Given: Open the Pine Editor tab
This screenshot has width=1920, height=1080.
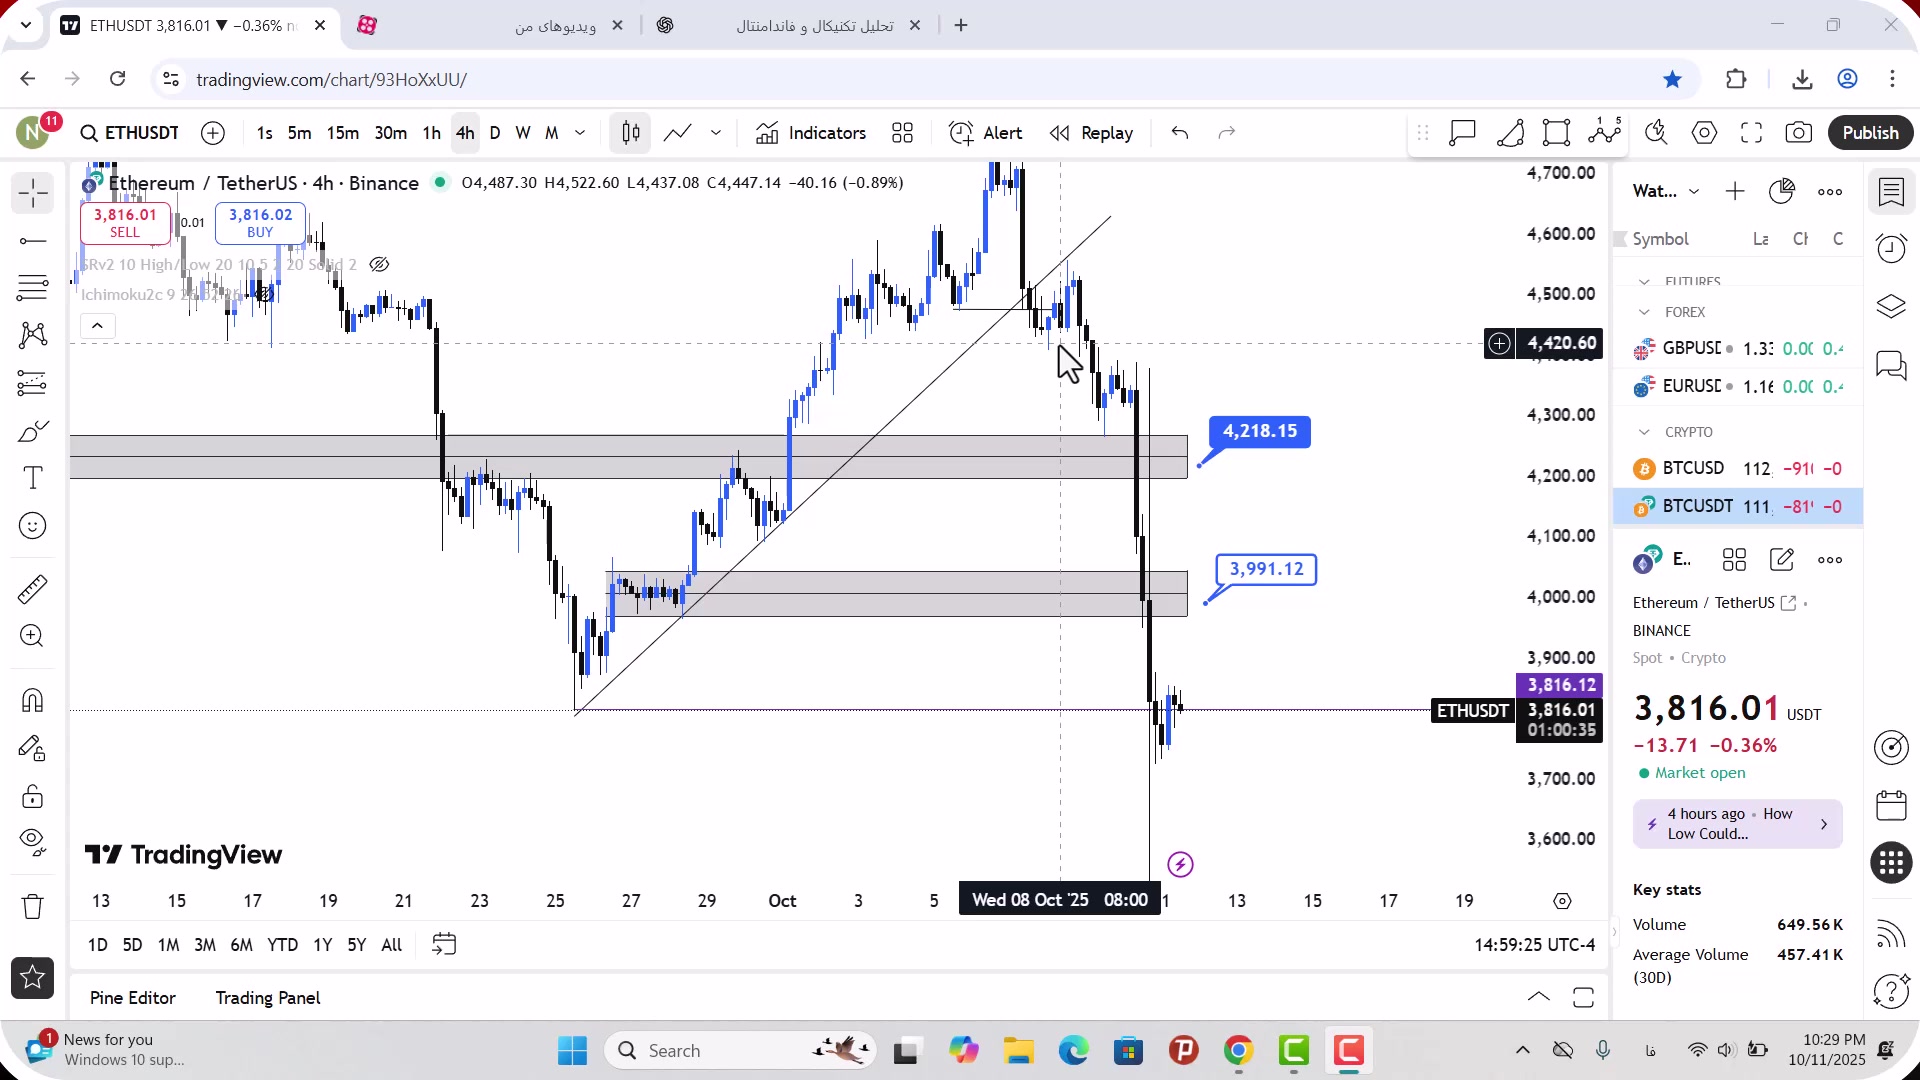Looking at the screenshot, I should pos(132,998).
